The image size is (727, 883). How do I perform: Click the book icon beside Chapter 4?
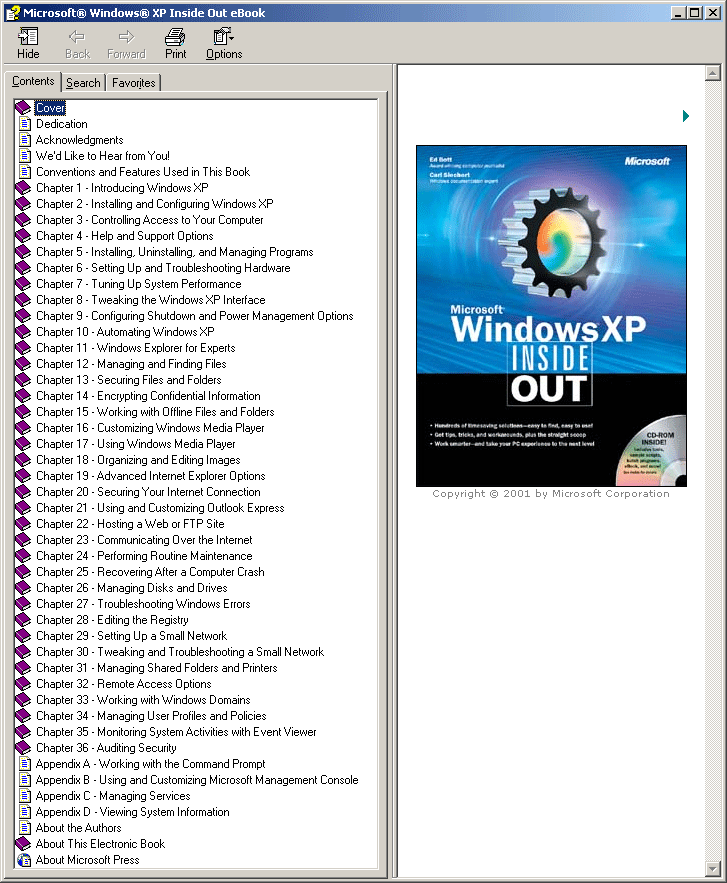coord(23,235)
